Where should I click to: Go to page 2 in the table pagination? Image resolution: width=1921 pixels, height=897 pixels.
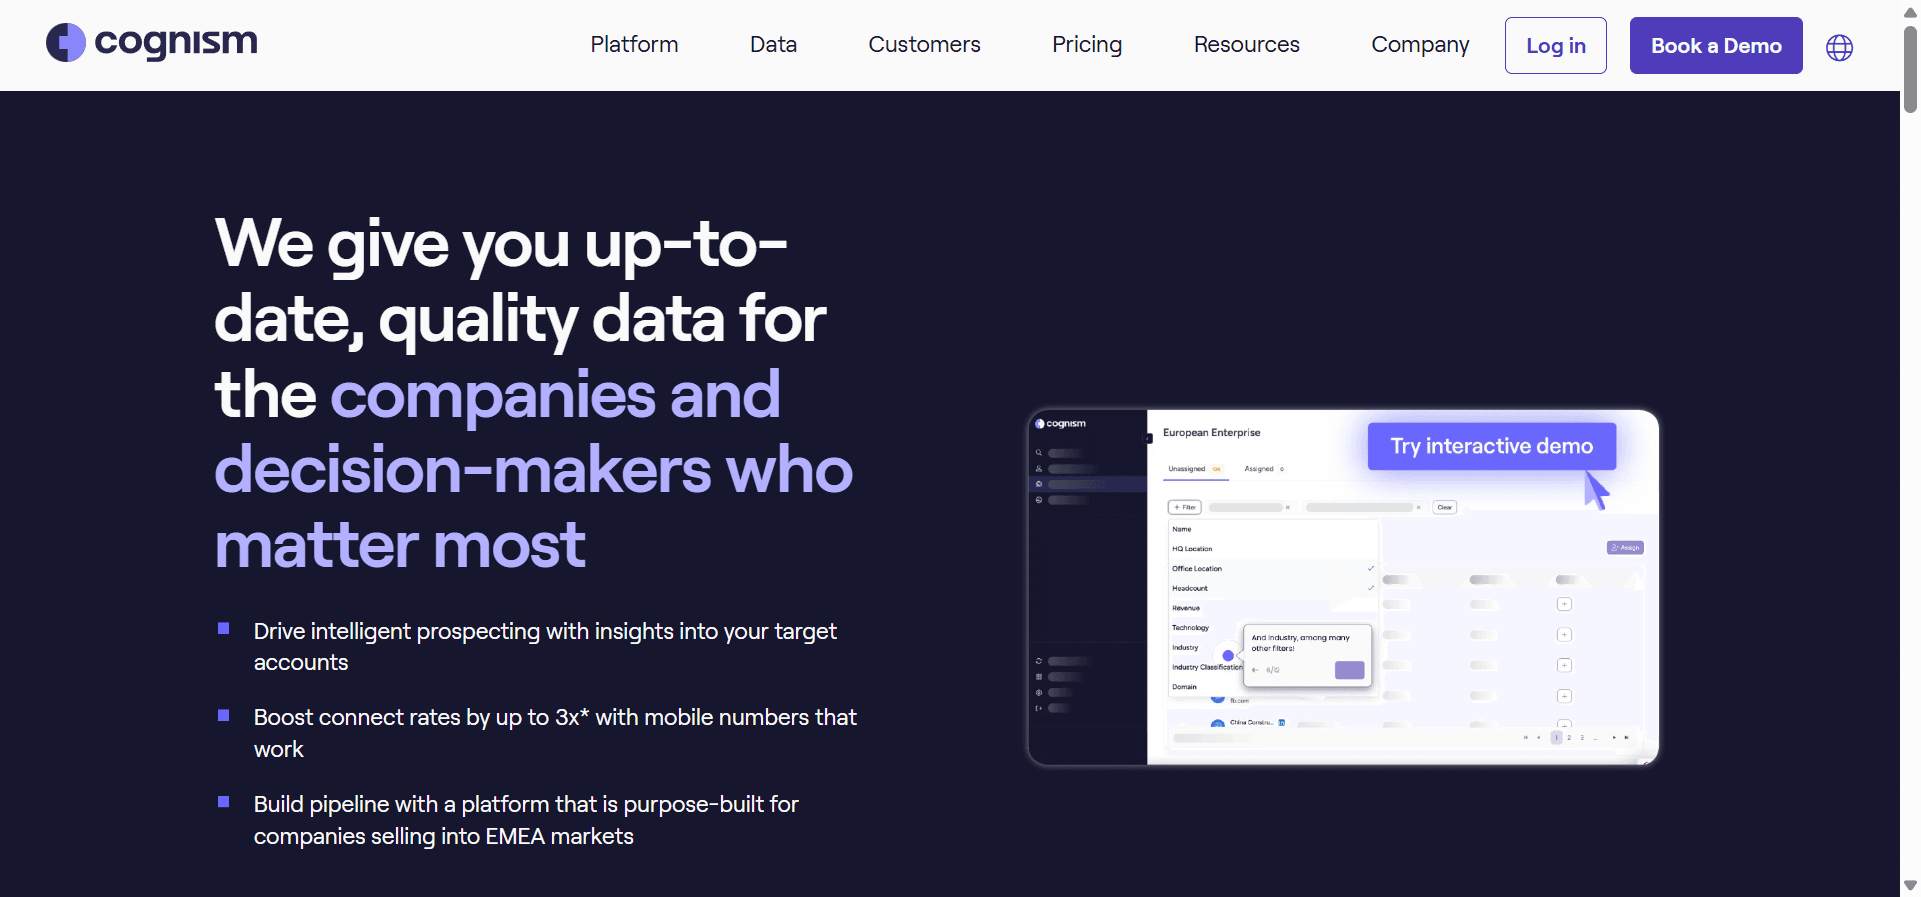coord(1569,738)
